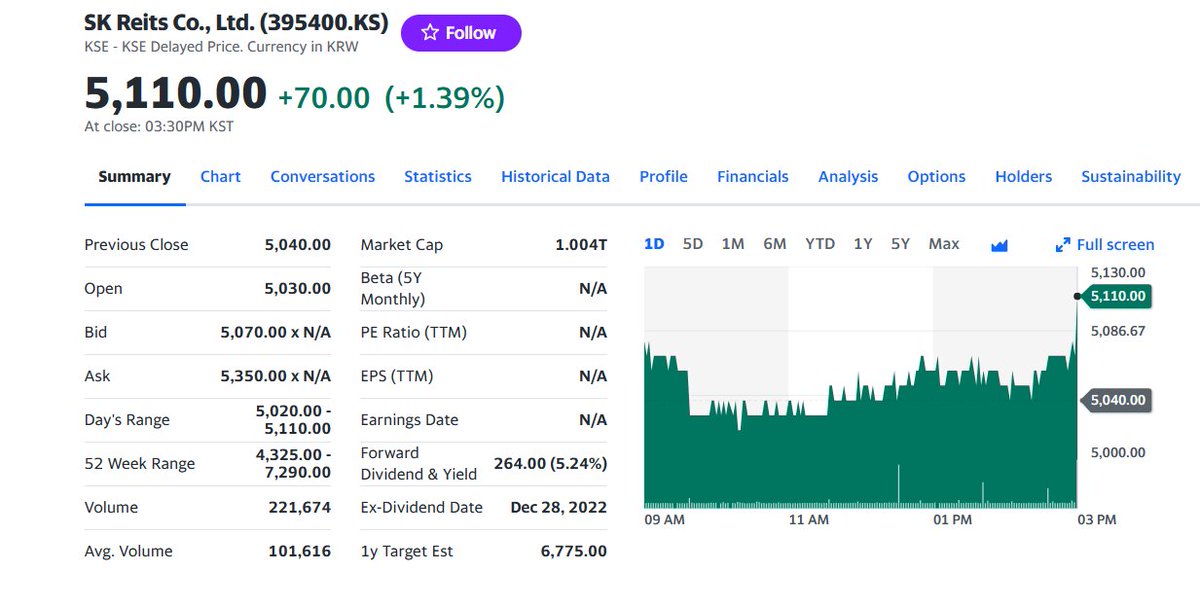The width and height of the screenshot is (1200, 607).
Task: Switch chart to 5D range
Action: click(693, 244)
